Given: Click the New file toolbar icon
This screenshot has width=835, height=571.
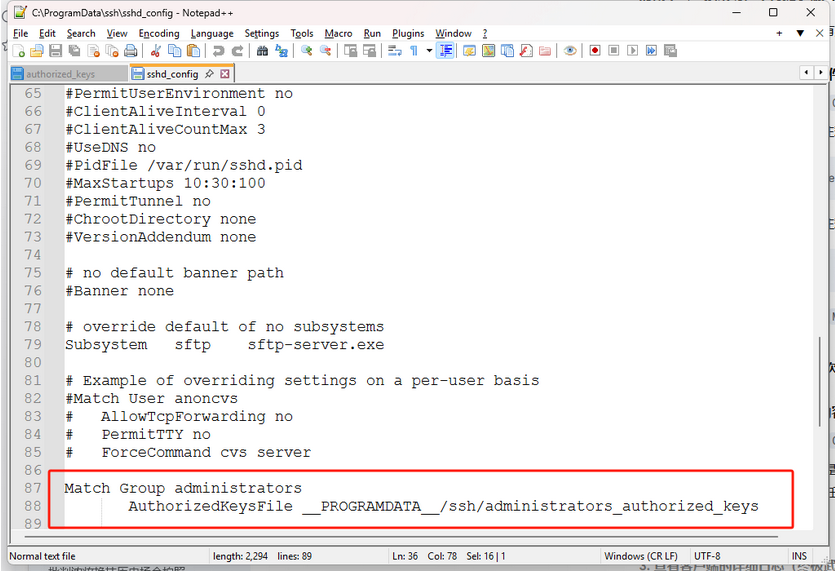Looking at the screenshot, I should (x=19, y=51).
